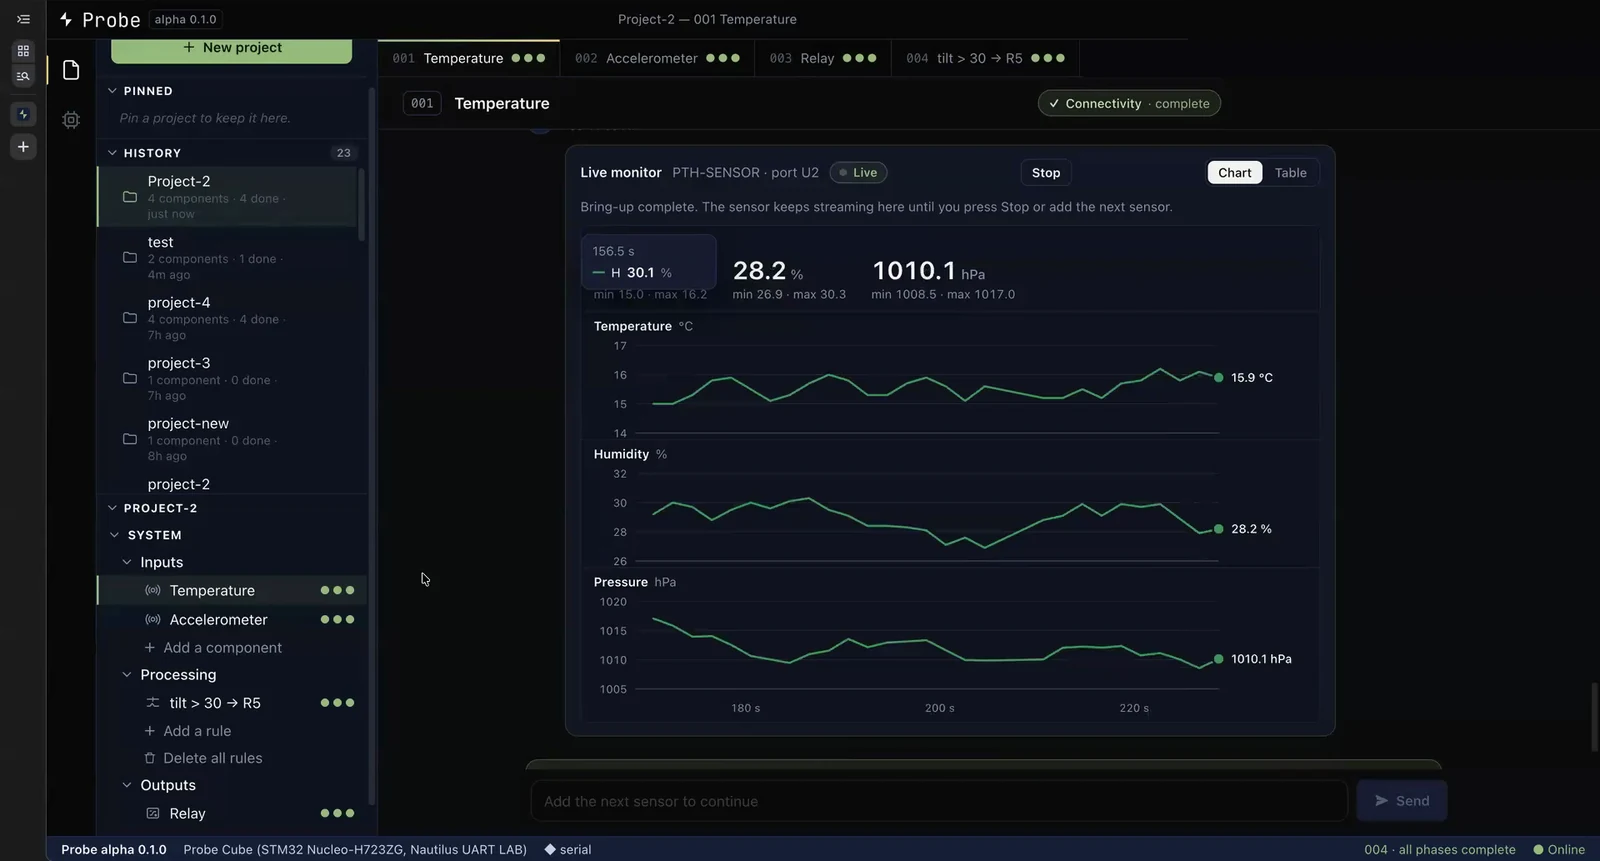Open test project in history list
Screen dimensions: 1600x861
227,257
